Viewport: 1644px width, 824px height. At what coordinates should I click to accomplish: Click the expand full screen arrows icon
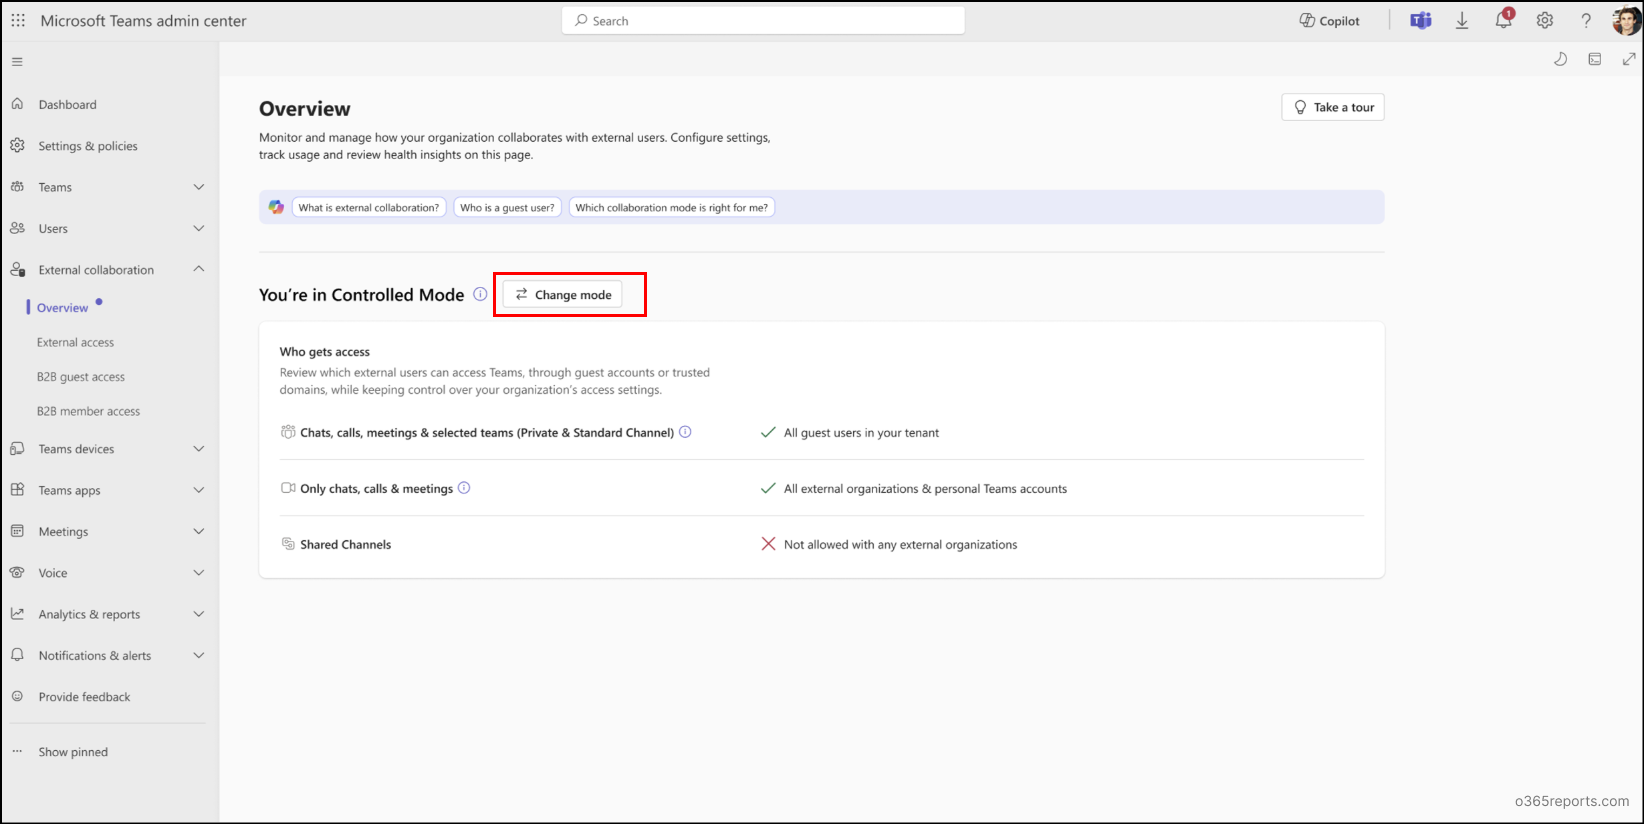(1629, 60)
